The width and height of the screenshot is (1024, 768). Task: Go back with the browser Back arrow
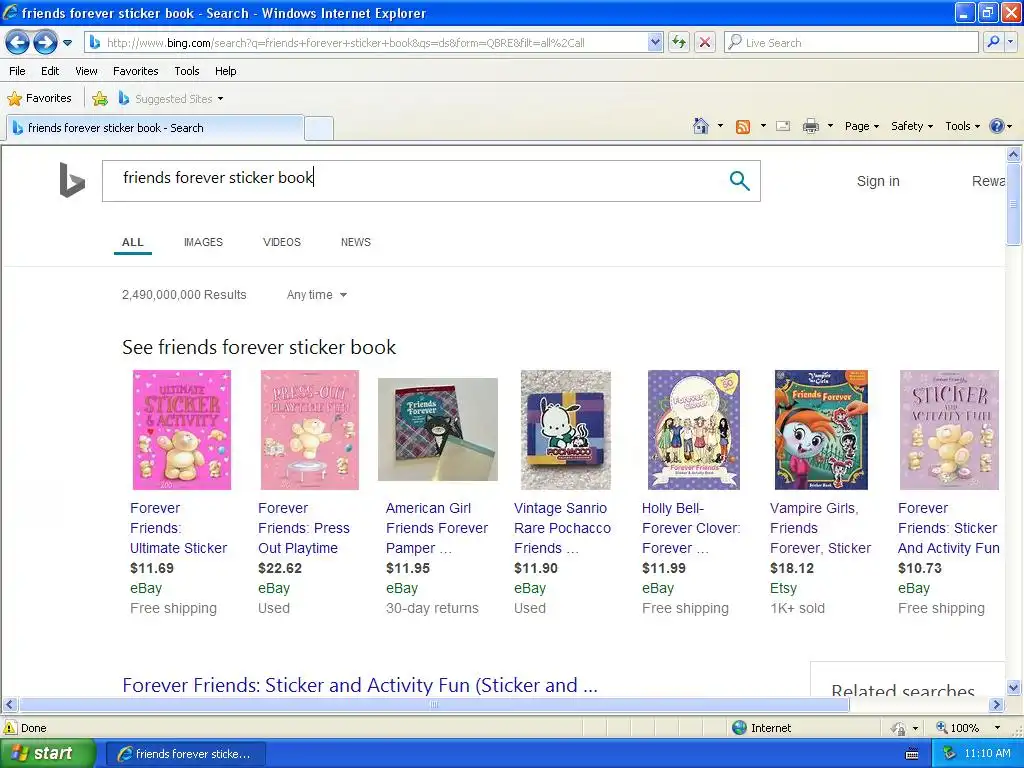[18, 43]
